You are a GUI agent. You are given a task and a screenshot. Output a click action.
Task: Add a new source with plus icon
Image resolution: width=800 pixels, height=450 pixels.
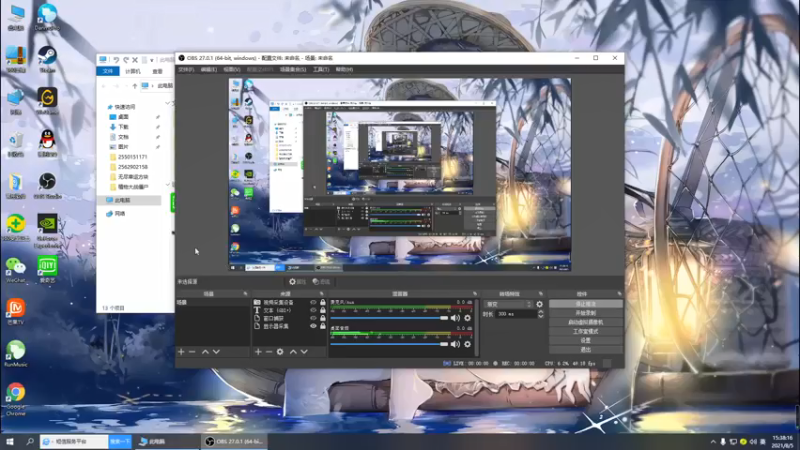258,352
